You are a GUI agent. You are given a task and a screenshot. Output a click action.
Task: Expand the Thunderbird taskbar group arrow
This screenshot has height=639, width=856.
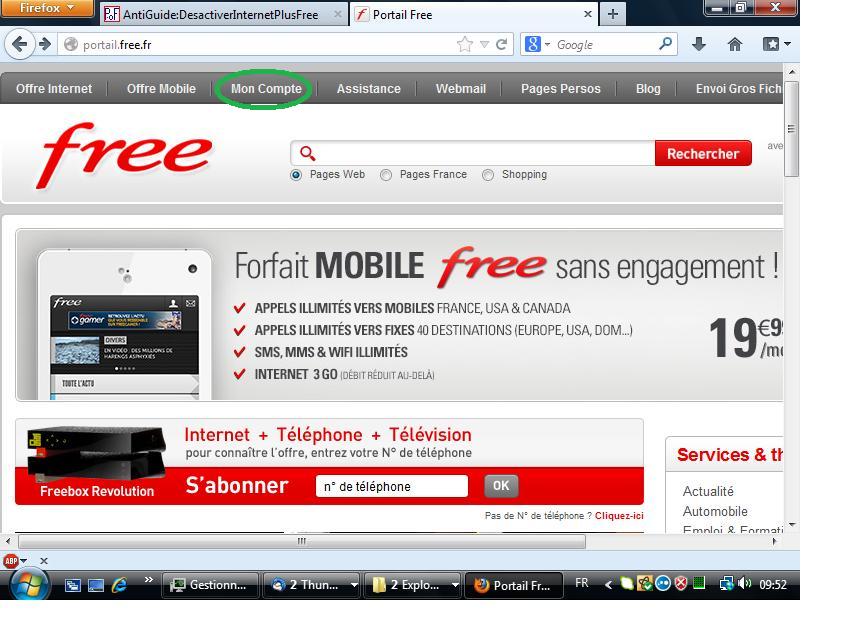pos(353,585)
